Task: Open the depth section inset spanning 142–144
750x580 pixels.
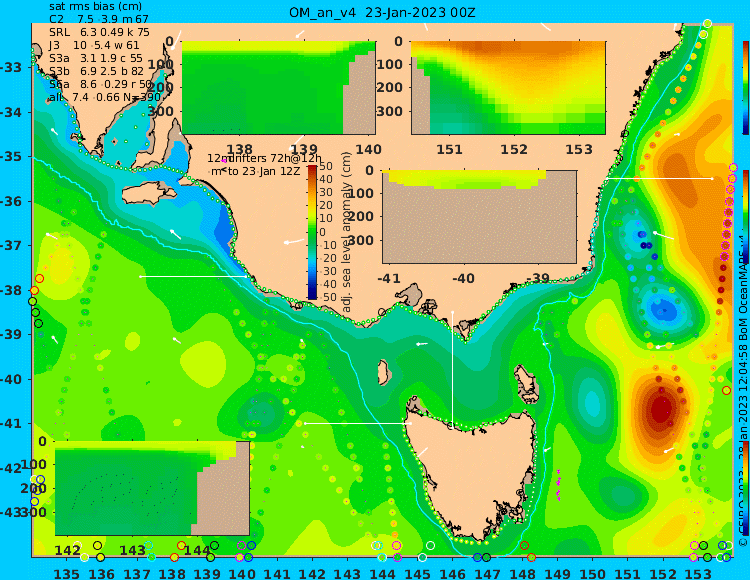Action: point(152,488)
